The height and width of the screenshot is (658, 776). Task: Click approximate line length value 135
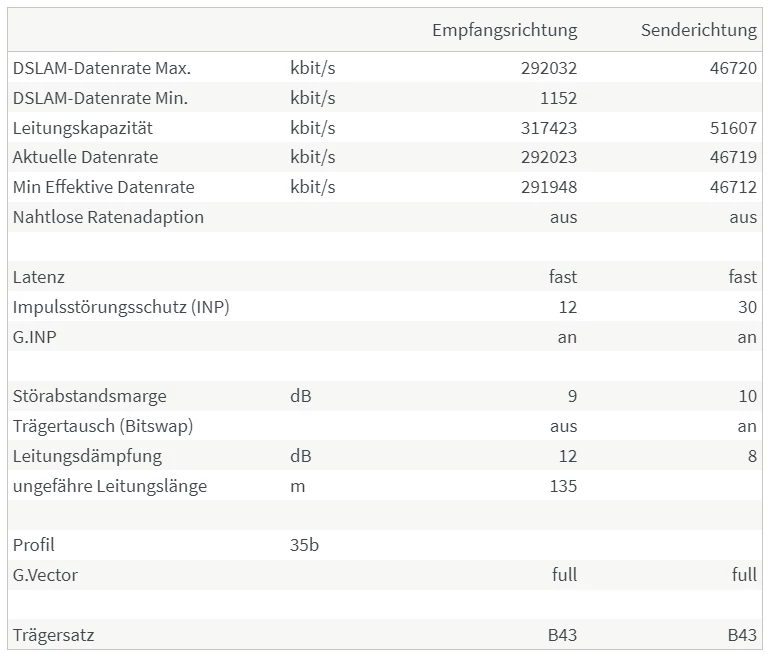coord(562,486)
